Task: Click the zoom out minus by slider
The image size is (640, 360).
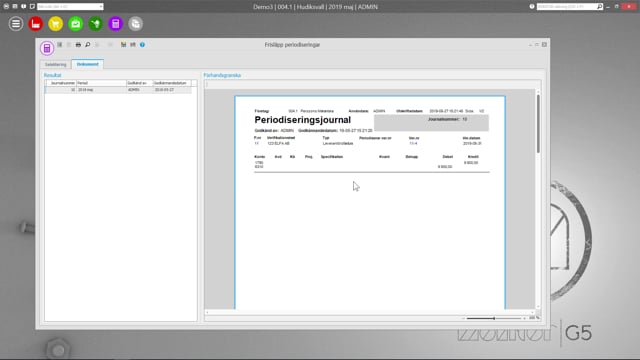Action: pyautogui.click(x=463, y=318)
